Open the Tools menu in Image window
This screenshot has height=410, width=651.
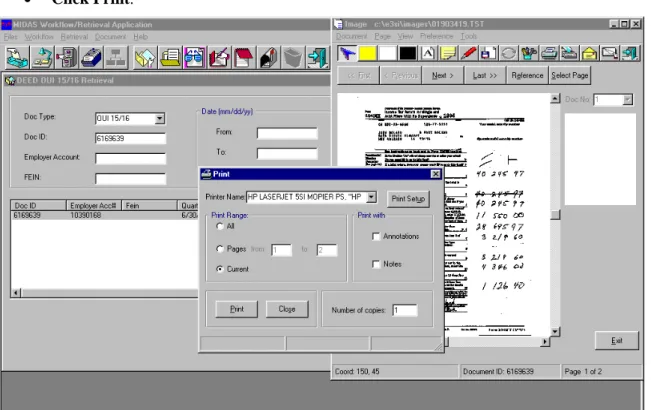pyautogui.click(x=468, y=36)
